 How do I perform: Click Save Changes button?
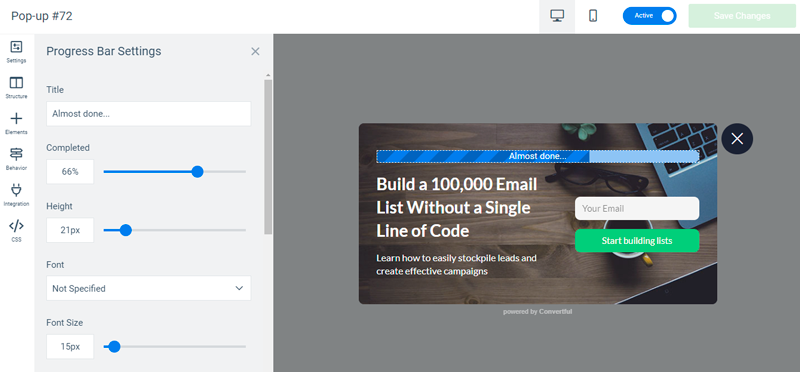pos(742,16)
